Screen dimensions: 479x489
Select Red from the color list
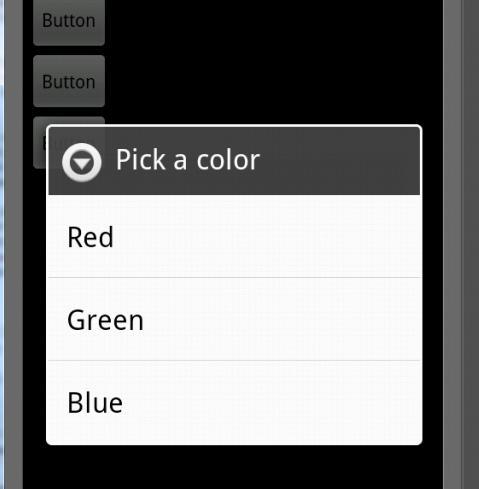tap(234, 236)
